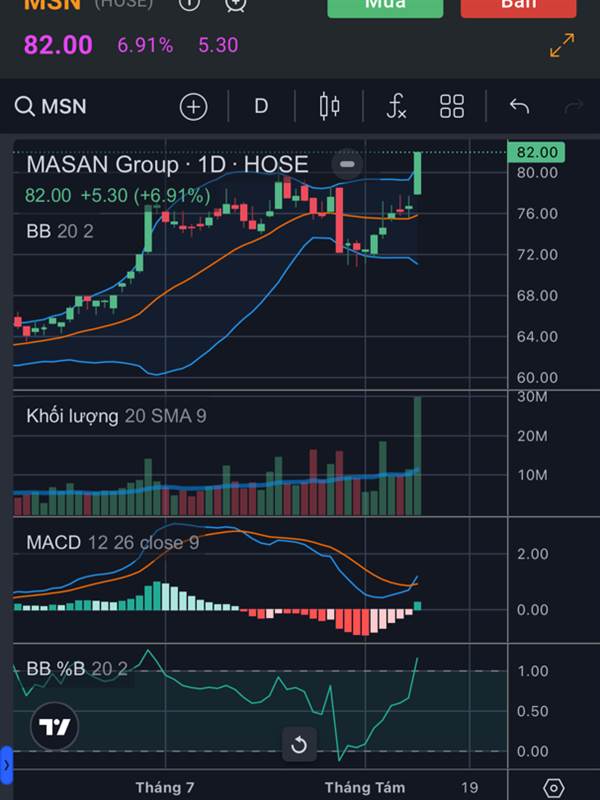The image size is (600, 800).
Task: Open candlestick chart type menu
Action: coord(330,107)
